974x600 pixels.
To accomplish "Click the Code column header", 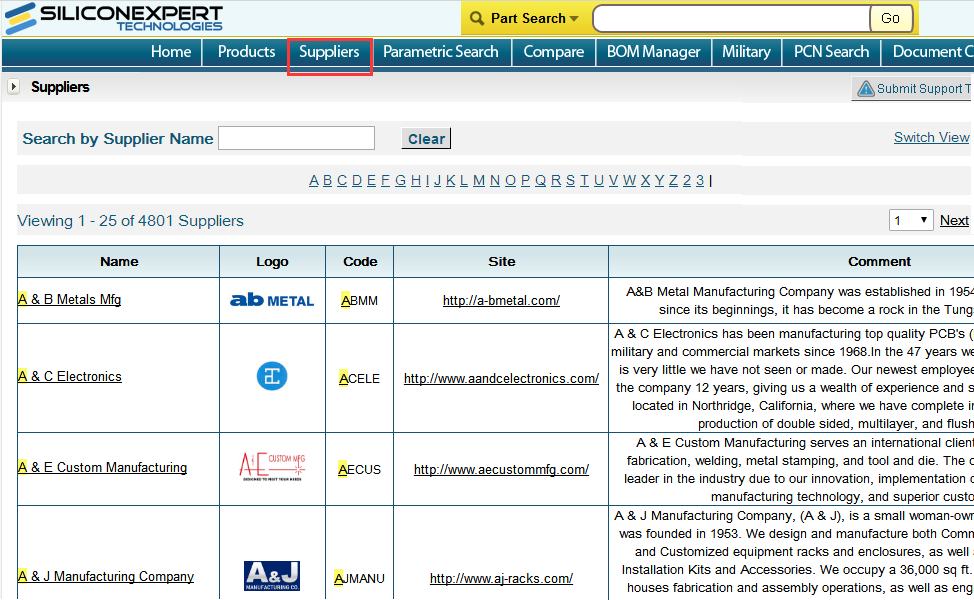I will [x=360, y=261].
